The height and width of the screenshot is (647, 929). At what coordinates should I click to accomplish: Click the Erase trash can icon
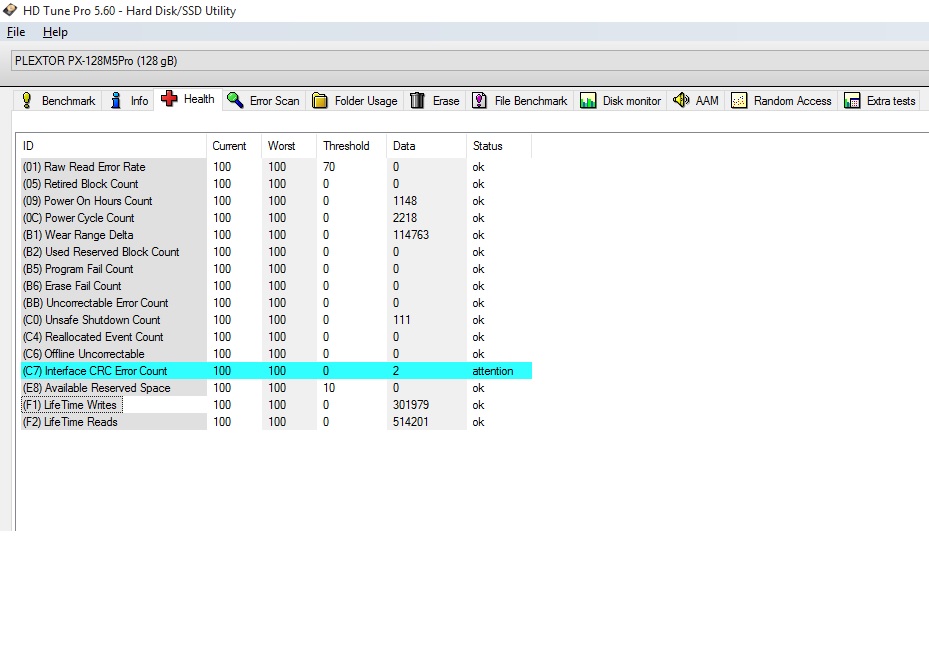(x=417, y=101)
